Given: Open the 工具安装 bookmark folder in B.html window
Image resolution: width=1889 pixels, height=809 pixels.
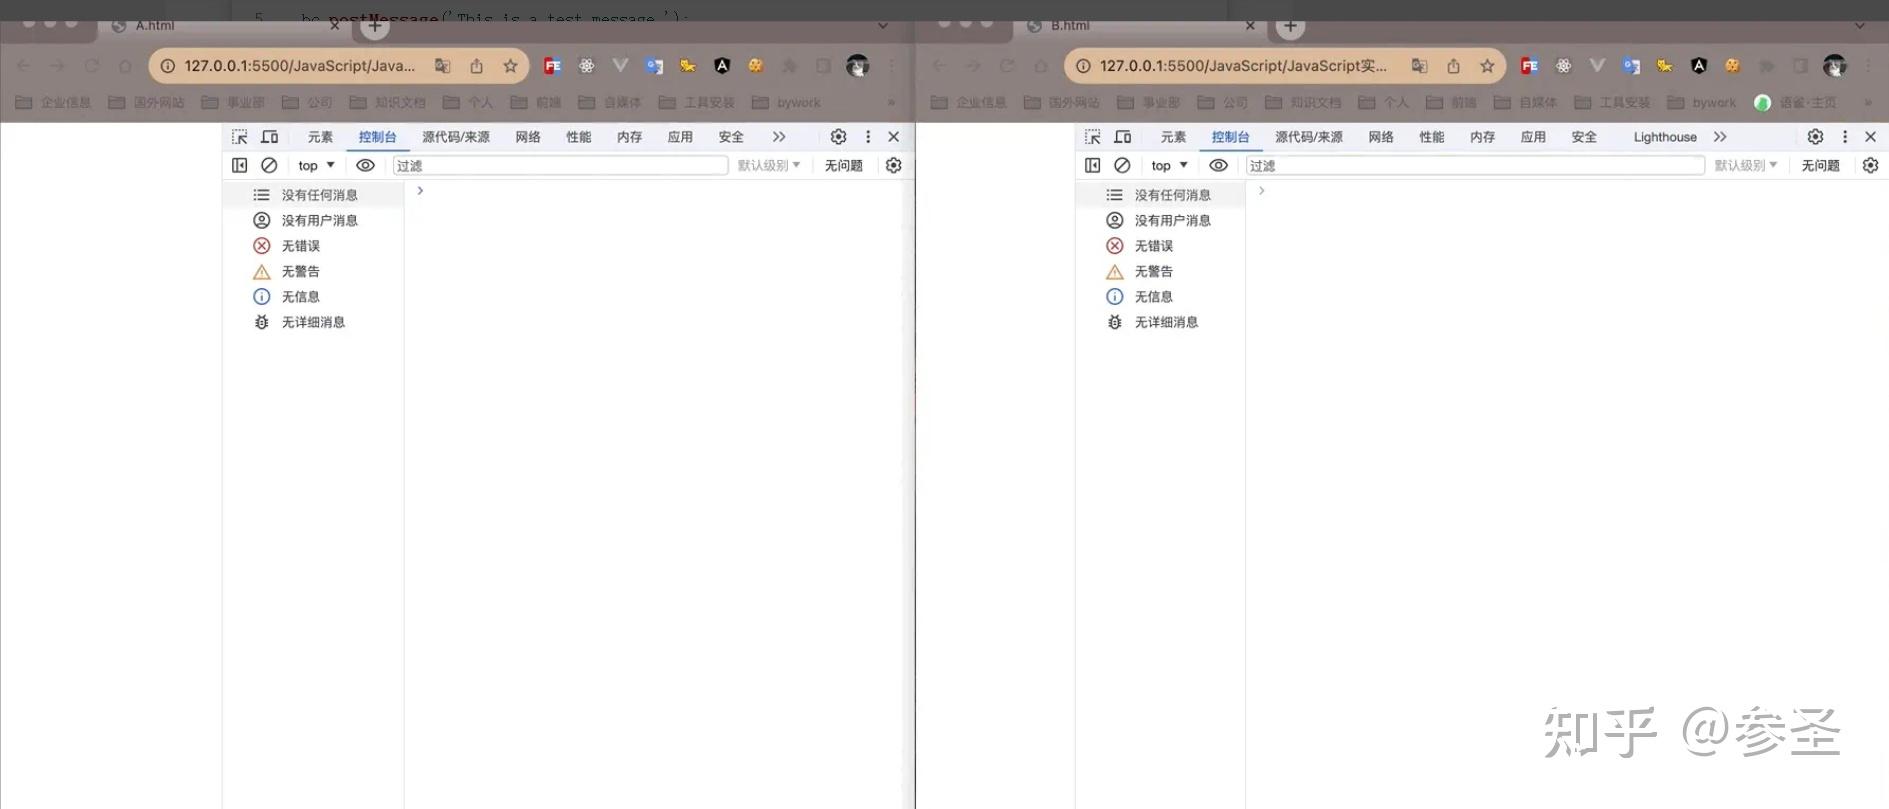Looking at the screenshot, I should pos(1613,102).
